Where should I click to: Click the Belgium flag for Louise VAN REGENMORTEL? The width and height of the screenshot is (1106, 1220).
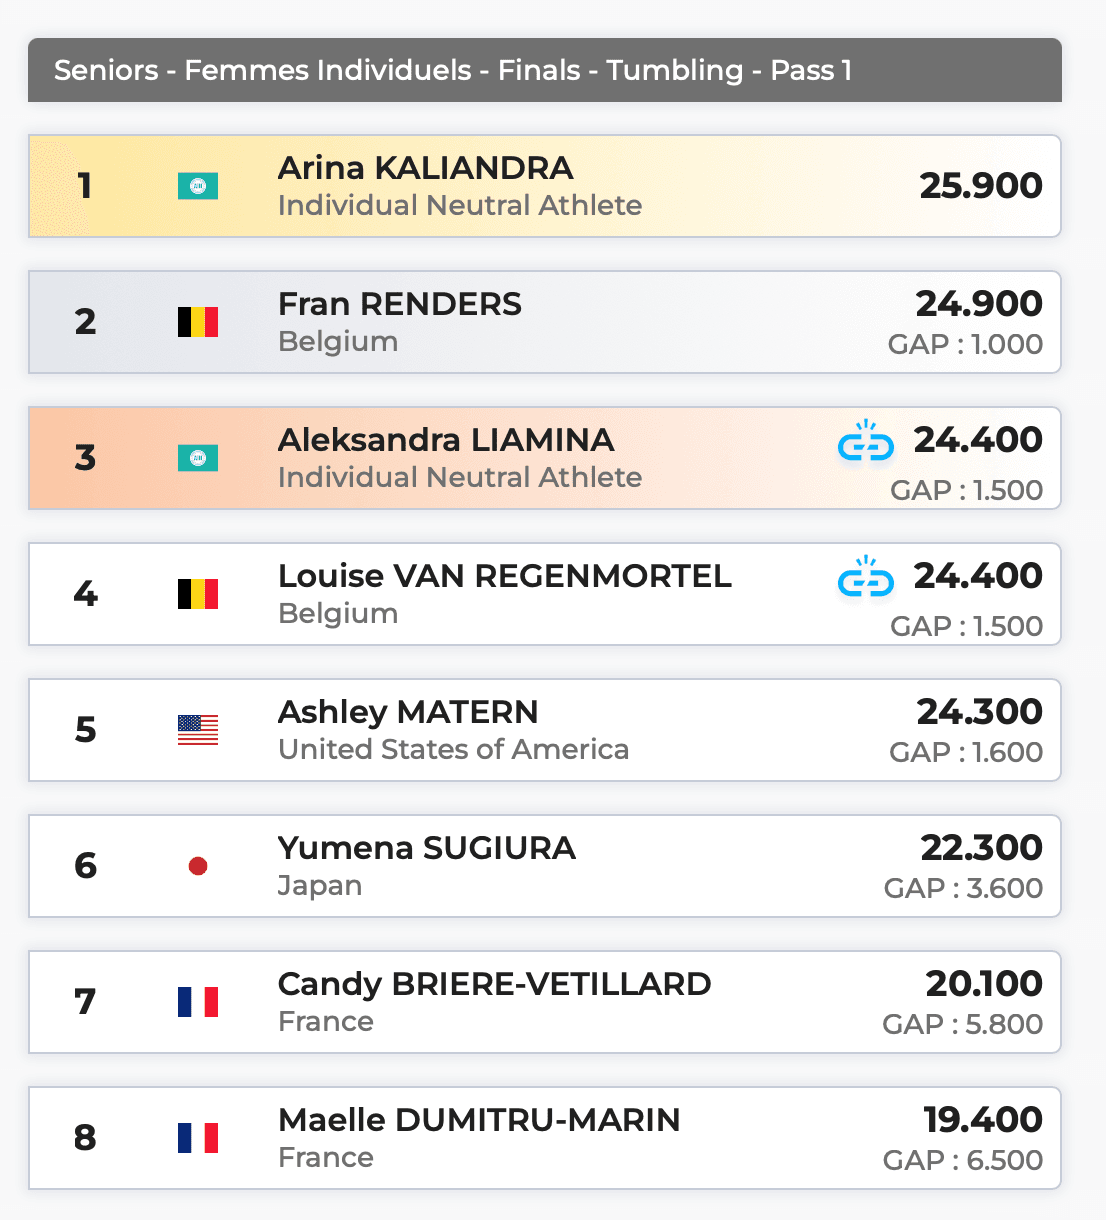198,594
